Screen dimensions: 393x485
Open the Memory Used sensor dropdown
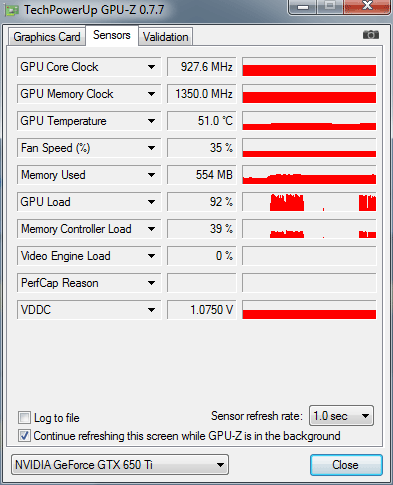151,175
